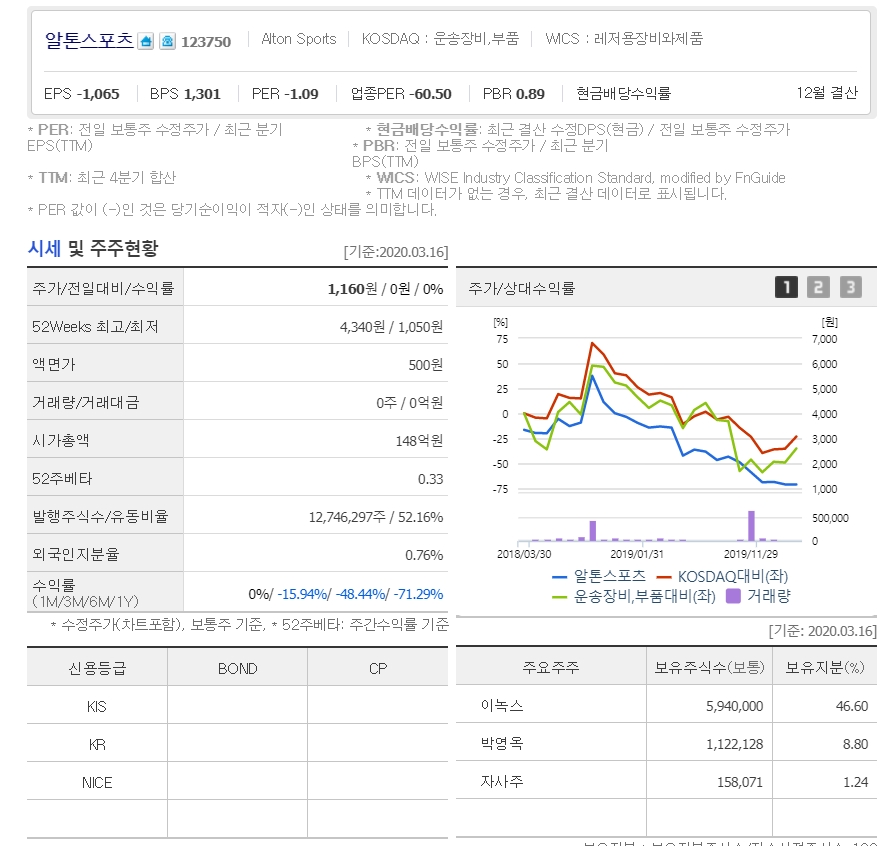Click the 주요주주 column header
The height and width of the screenshot is (846, 890).
(x=551, y=667)
